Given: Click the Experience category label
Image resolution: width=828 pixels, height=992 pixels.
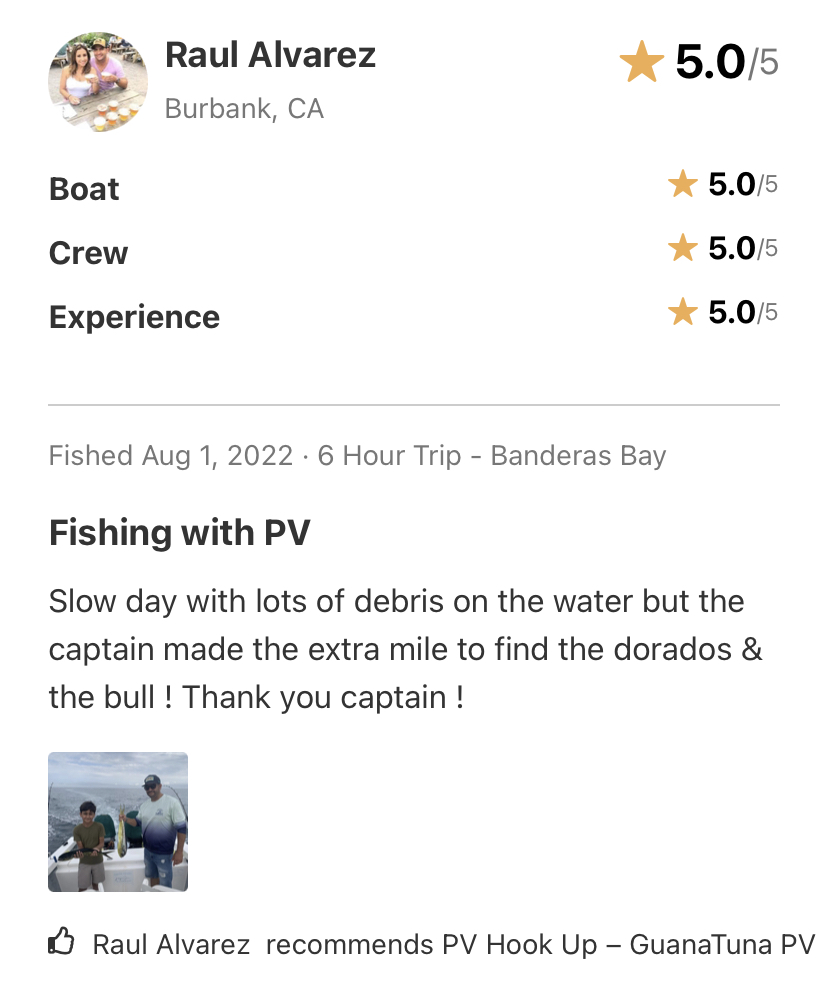Looking at the screenshot, I should tap(134, 317).
